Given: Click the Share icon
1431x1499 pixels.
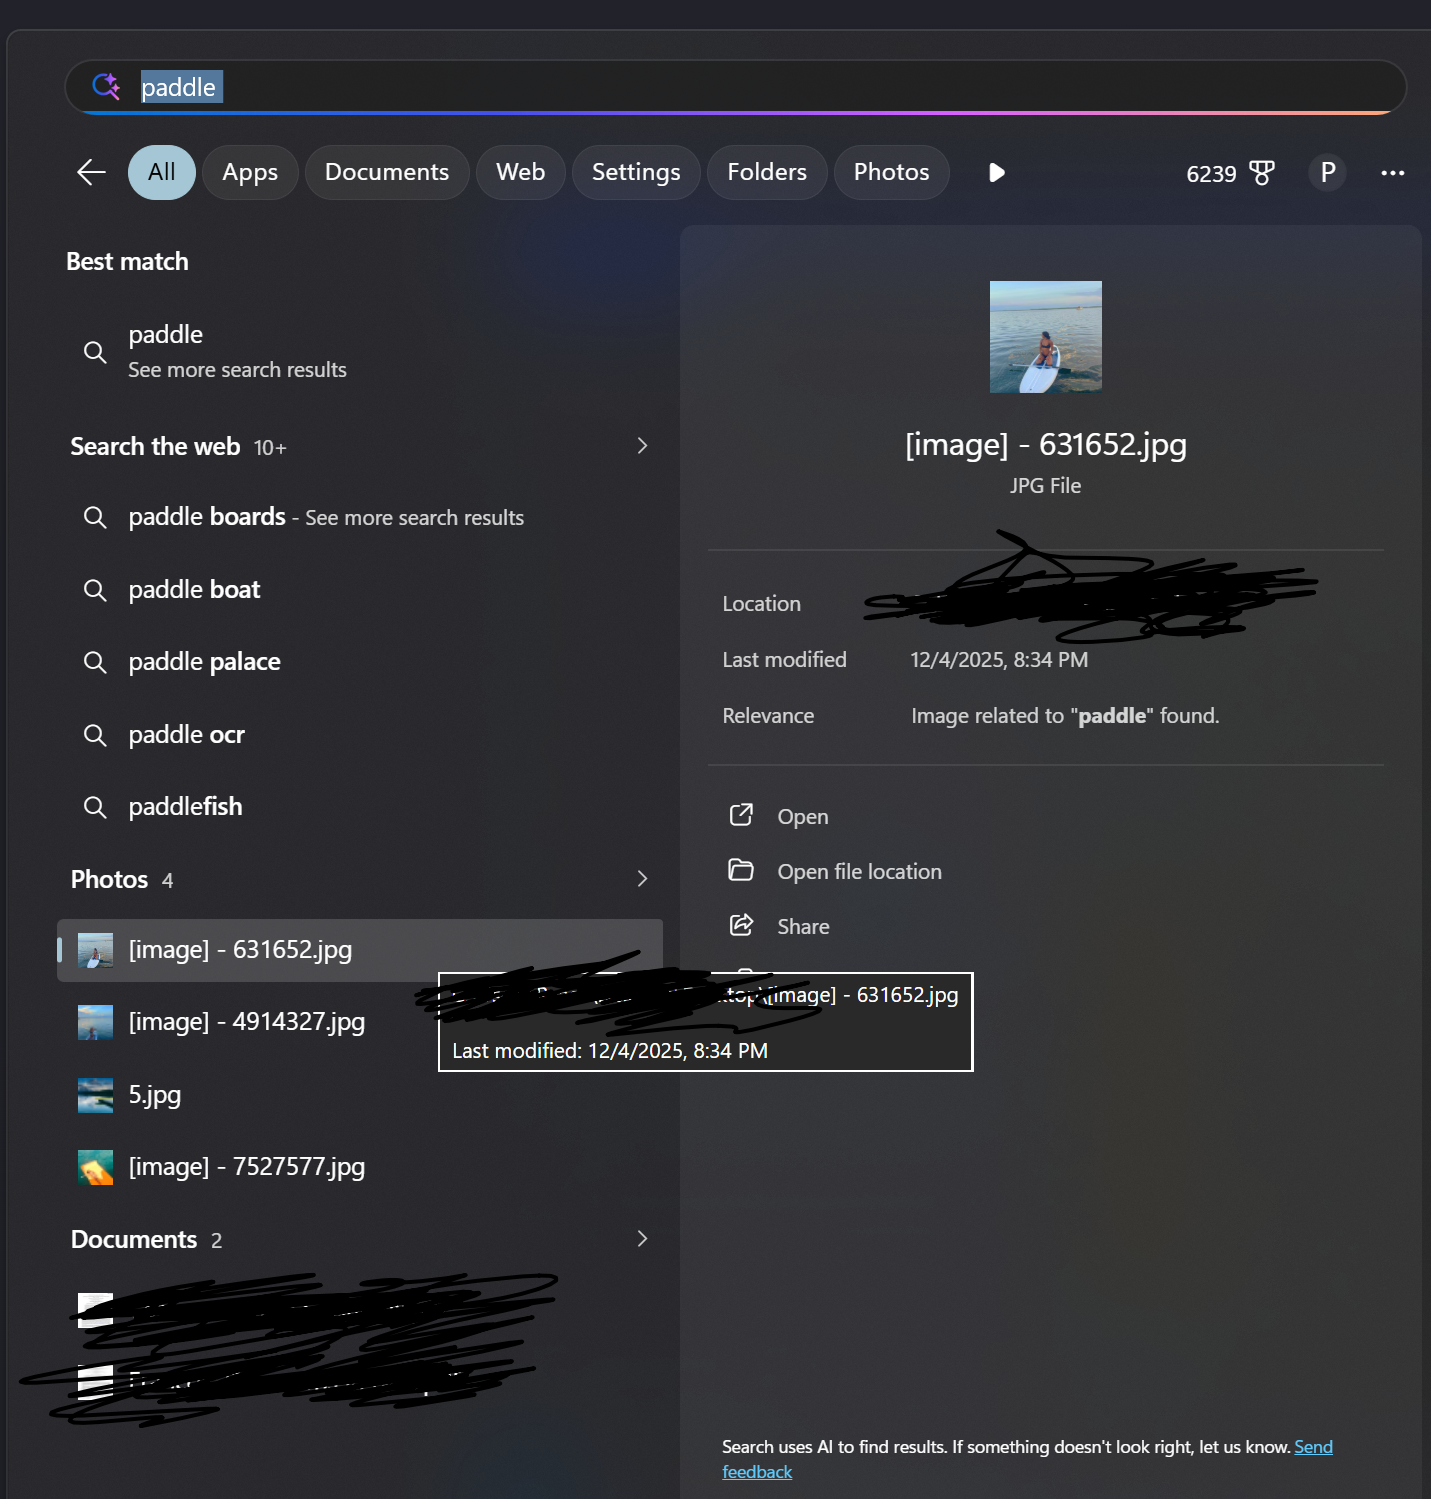Looking at the screenshot, I should click(741, 926).
